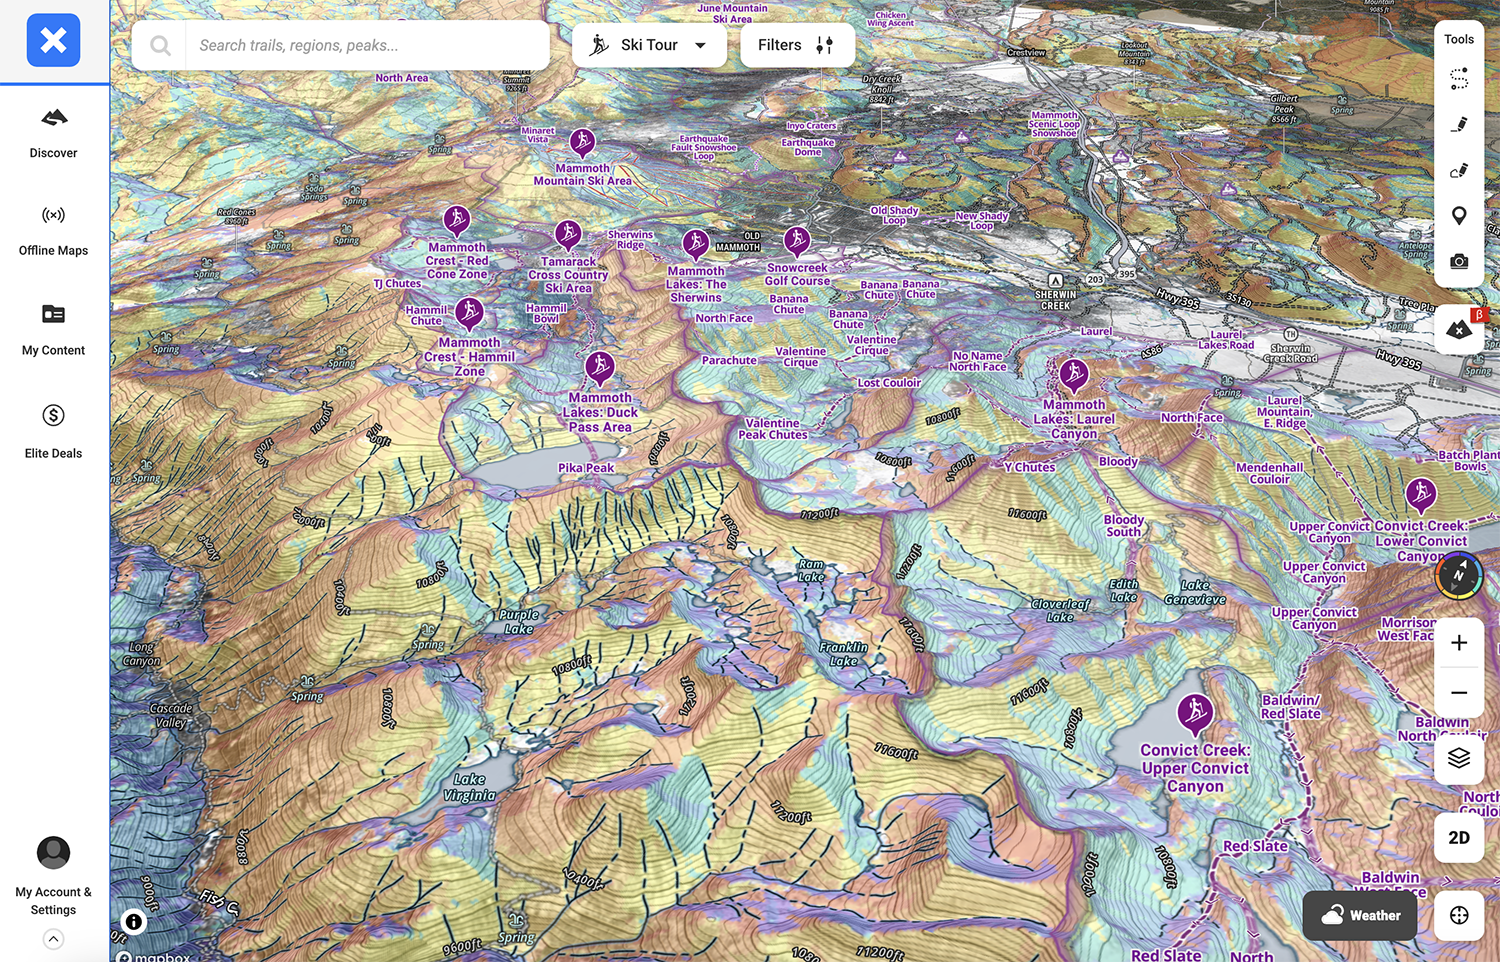This screenshot has height=962, width=1500.
Task: Open the beta mountain feature button
Action: point(1460,329)
